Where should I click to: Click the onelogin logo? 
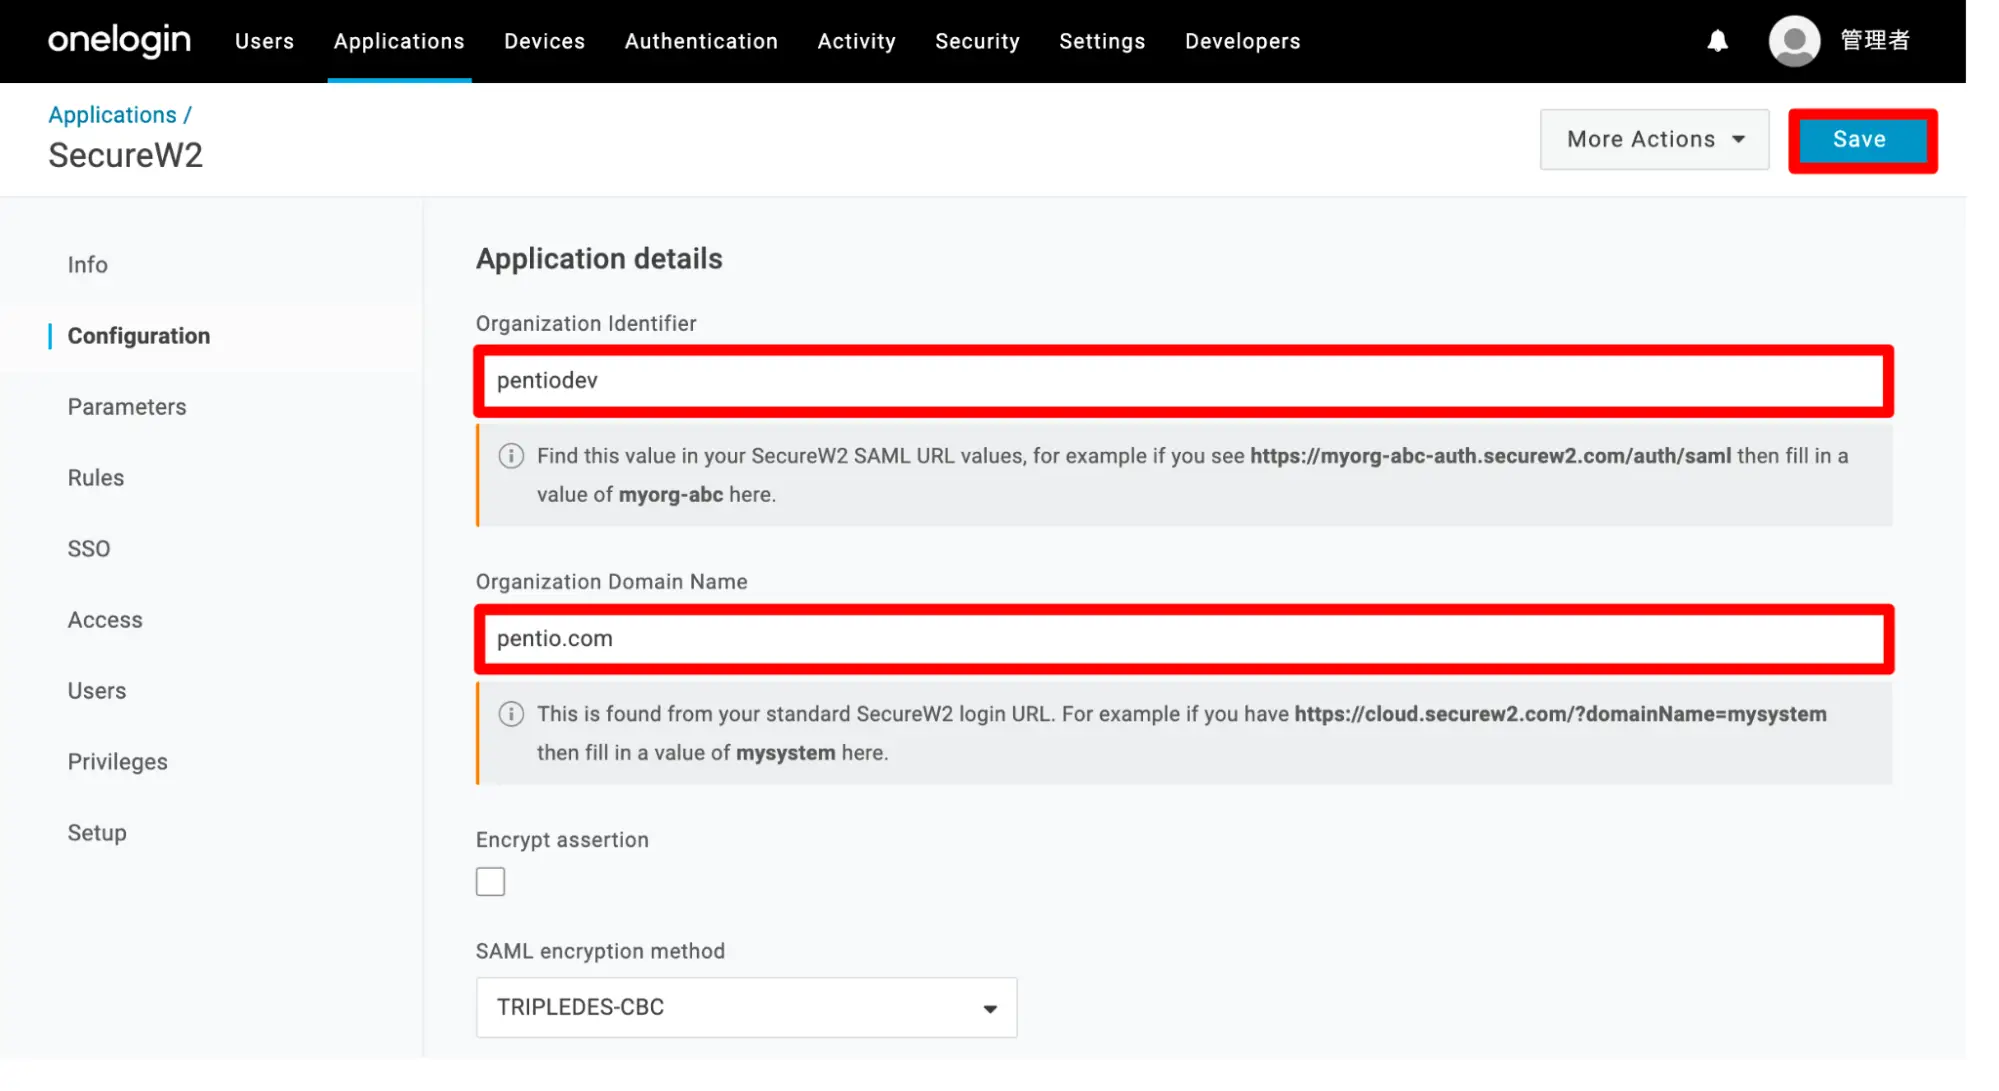(x=119, y=41)
